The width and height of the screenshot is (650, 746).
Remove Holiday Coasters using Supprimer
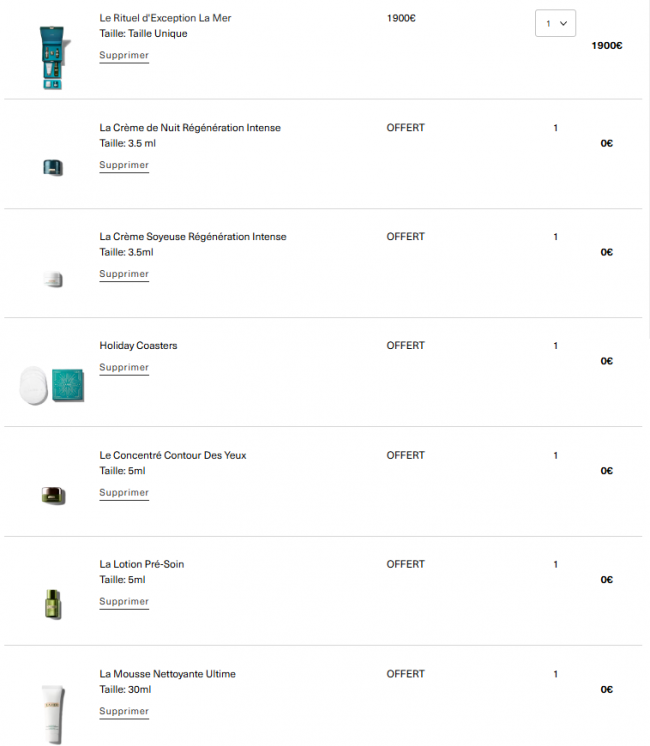[124, 368]
